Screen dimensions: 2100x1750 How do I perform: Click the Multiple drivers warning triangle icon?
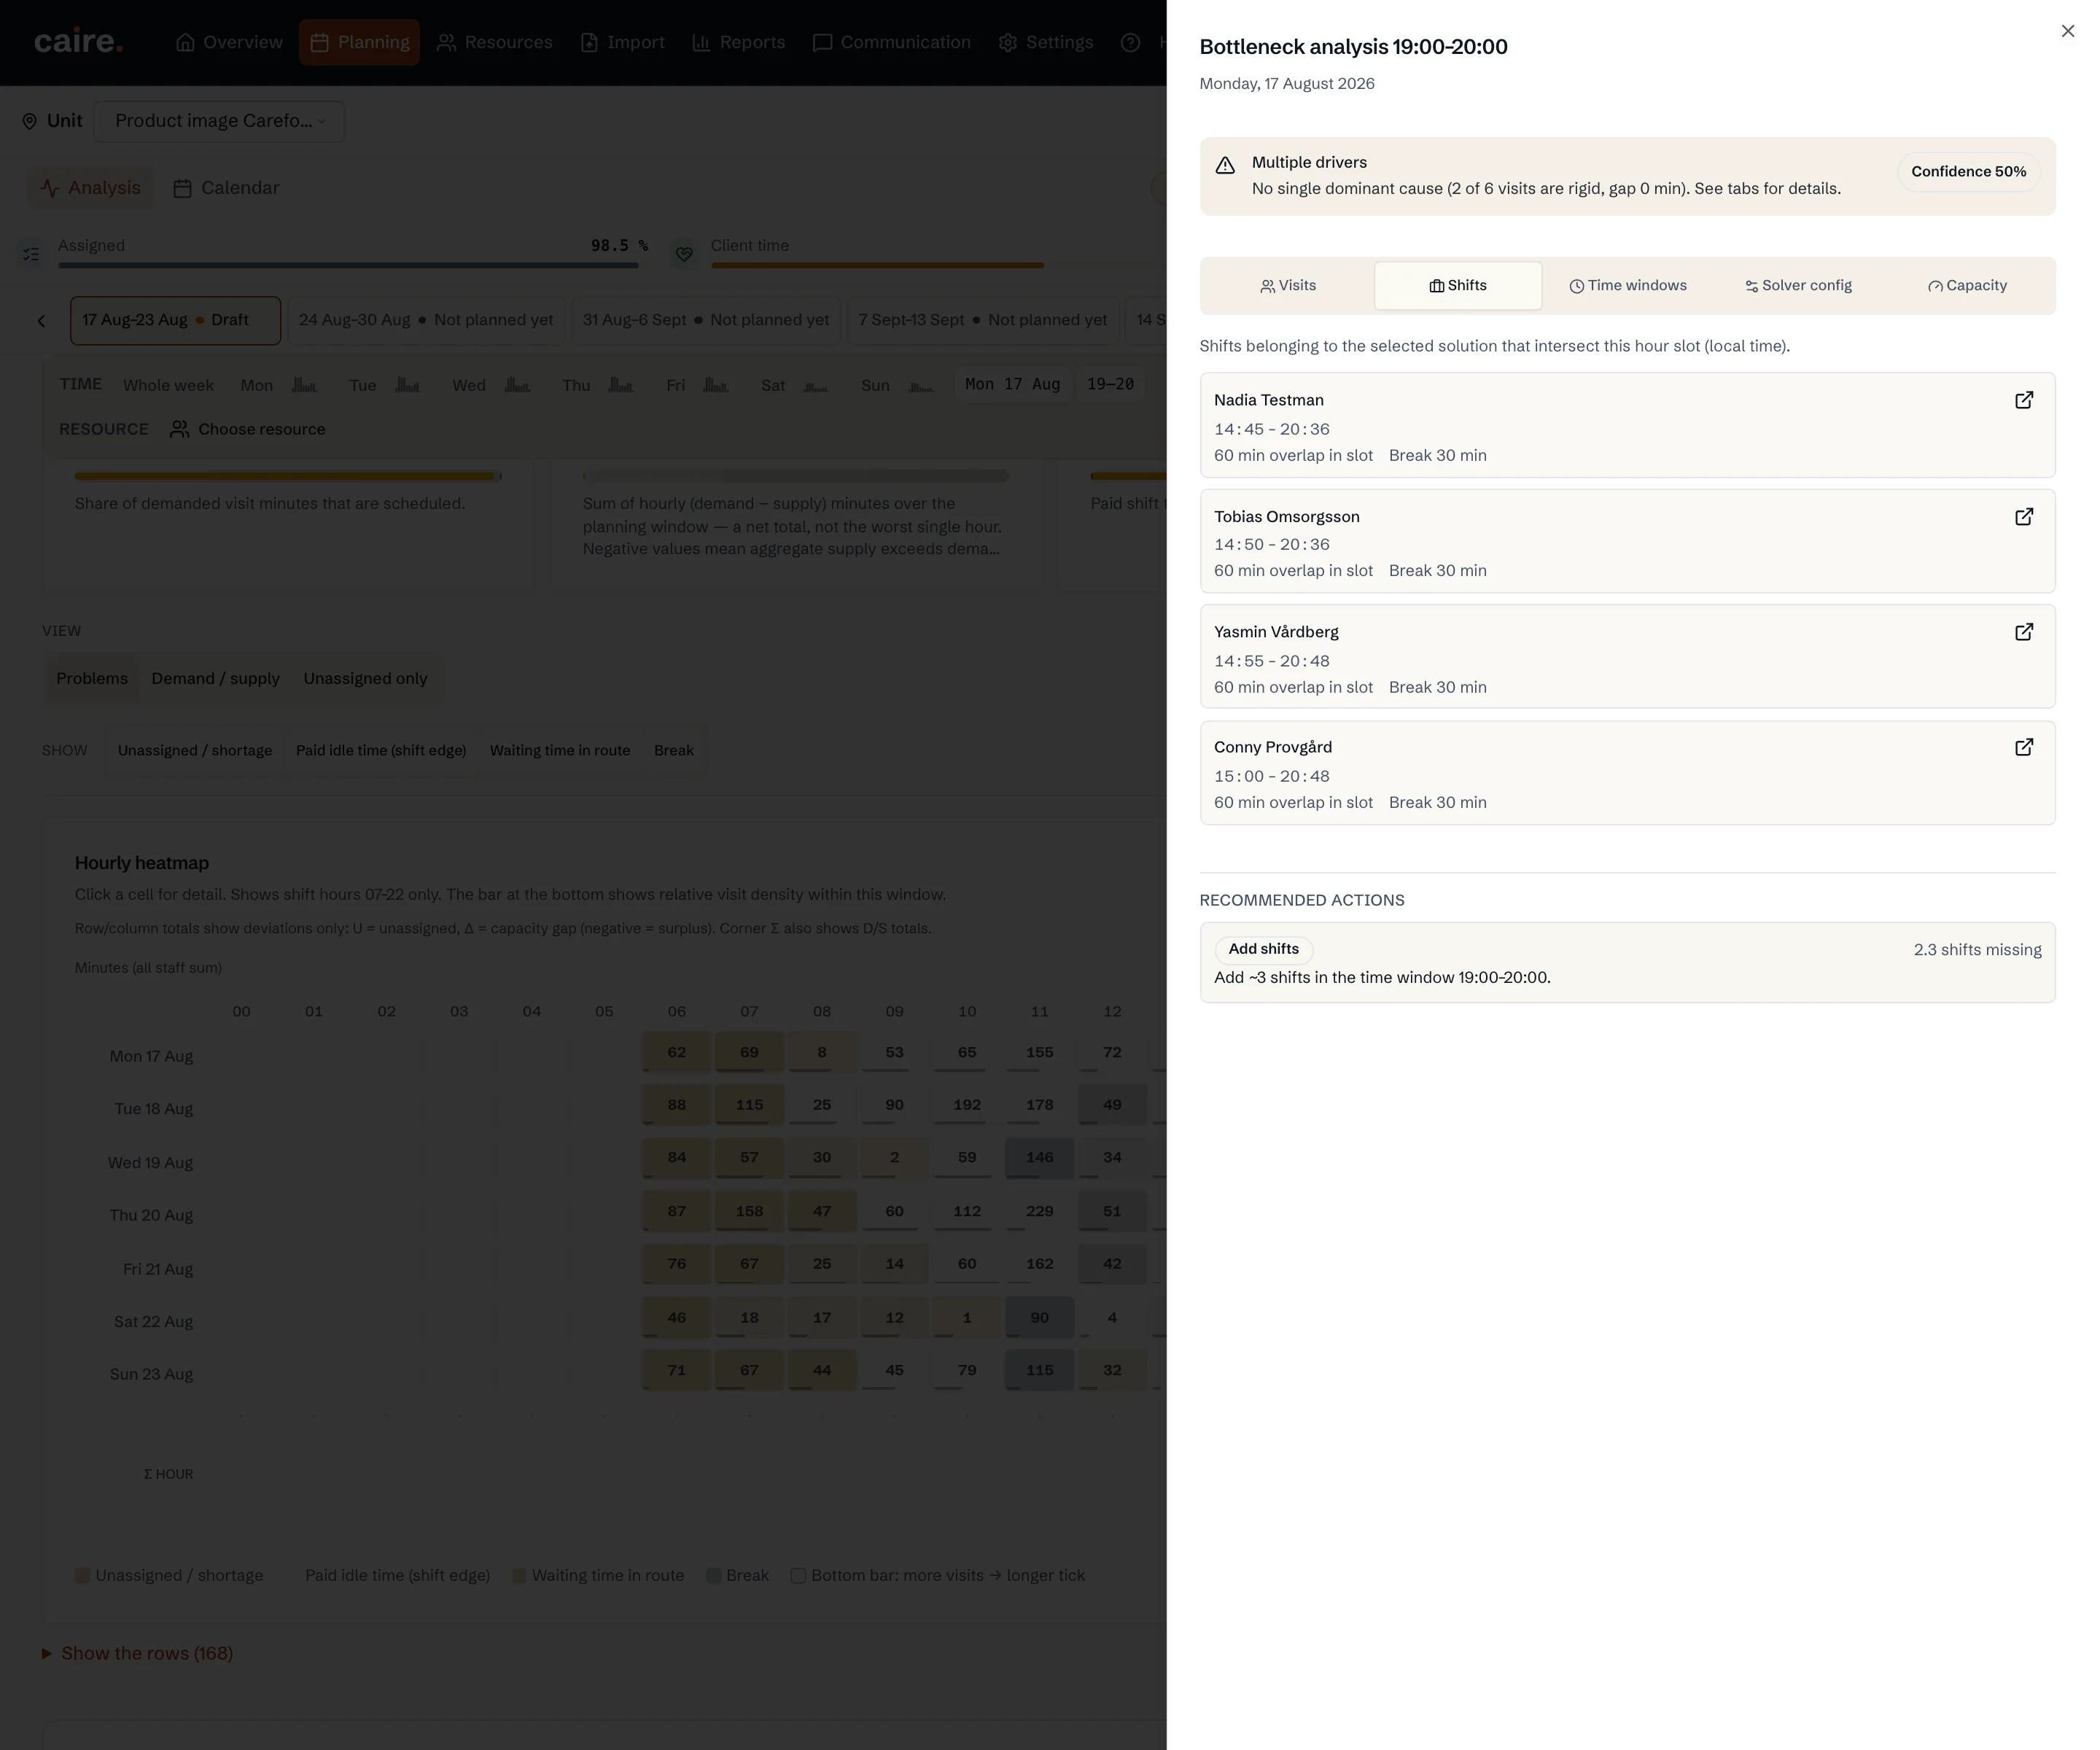pyautogui.click(x=1225, y=166)
